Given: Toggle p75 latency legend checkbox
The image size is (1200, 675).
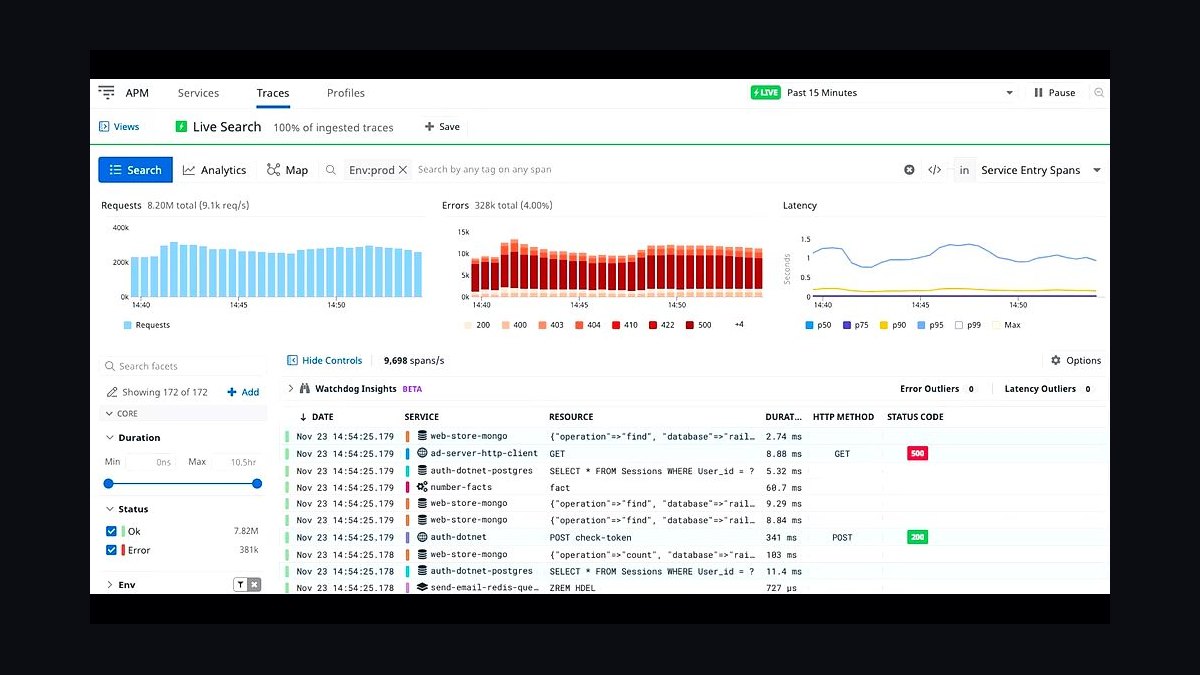Looking at the screenshot, I should (847, 325).
